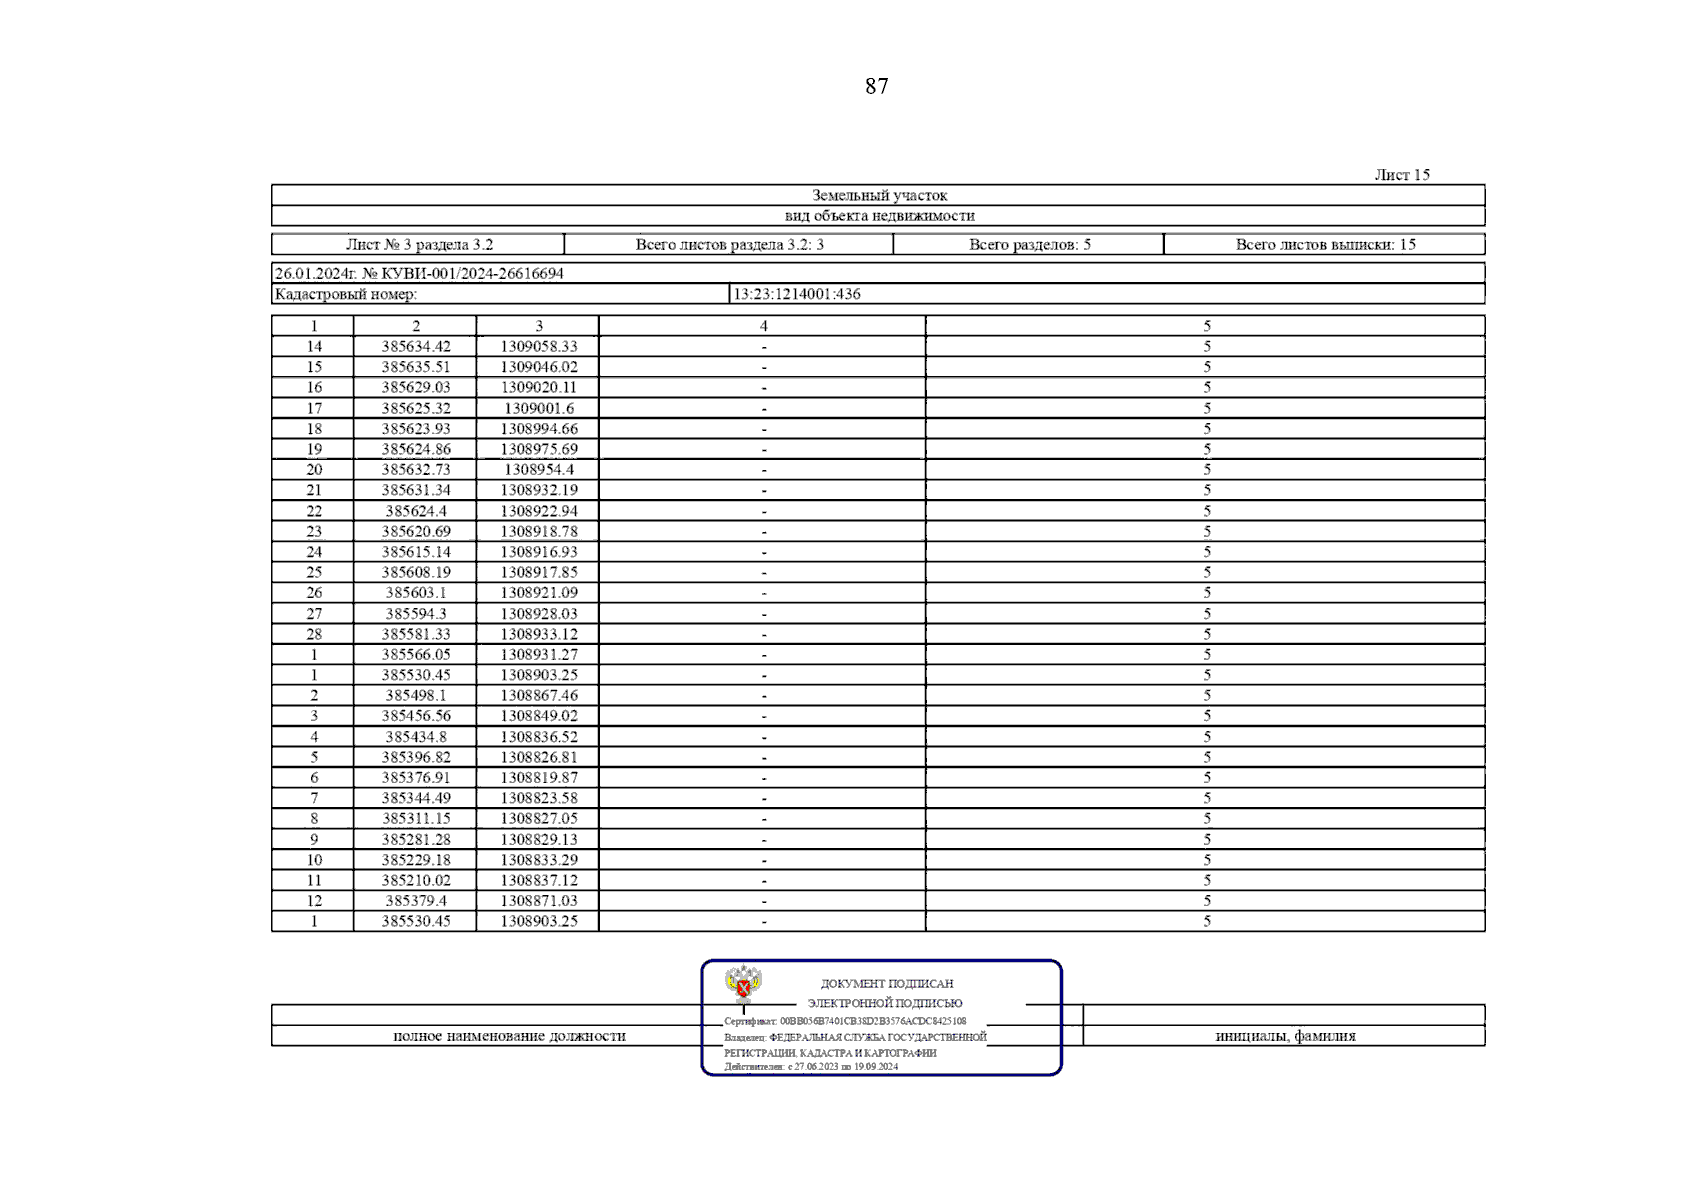Click value 385635.51
1697x1200 pixels.
(416, 367)
